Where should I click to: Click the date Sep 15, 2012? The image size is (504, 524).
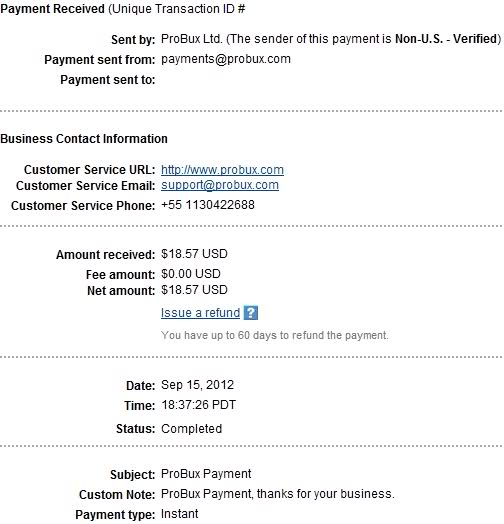click(197, 385)
